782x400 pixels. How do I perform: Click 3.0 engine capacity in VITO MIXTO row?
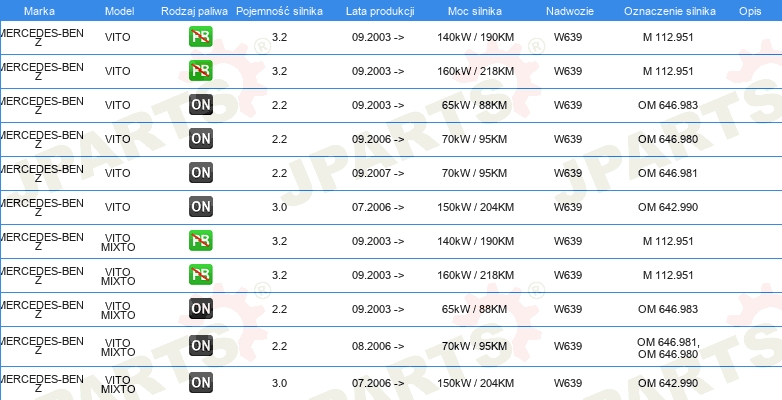coord(279,384)
